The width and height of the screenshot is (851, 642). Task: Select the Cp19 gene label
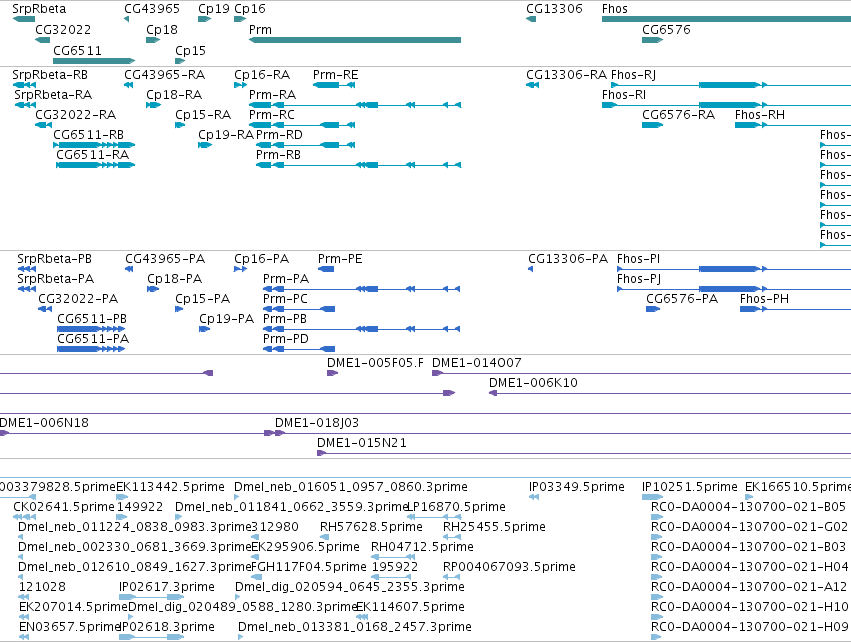[214, 9]
